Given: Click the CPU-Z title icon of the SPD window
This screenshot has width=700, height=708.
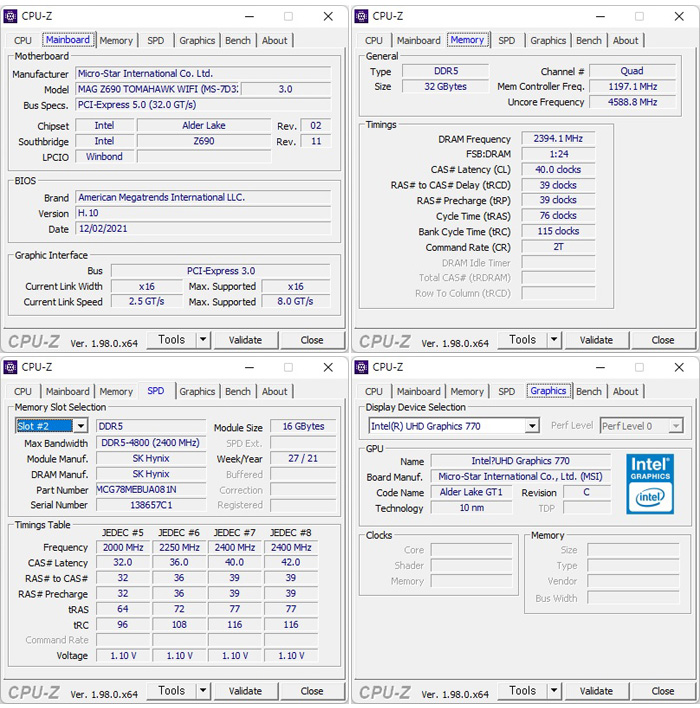Looking at the screenshot, I should point(11,367).
